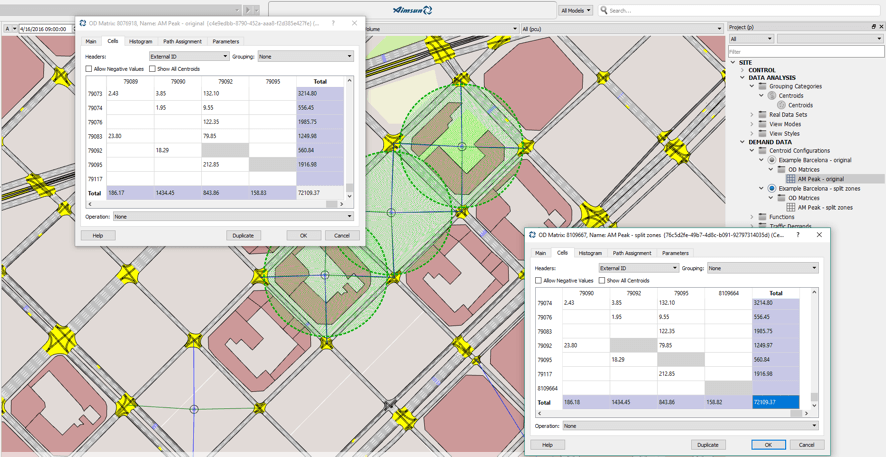This screenshot has height=457, width=886.
Task: Activate Eixample Barcelona - original centroid configuration radio
Action: (x=772, y=160)
